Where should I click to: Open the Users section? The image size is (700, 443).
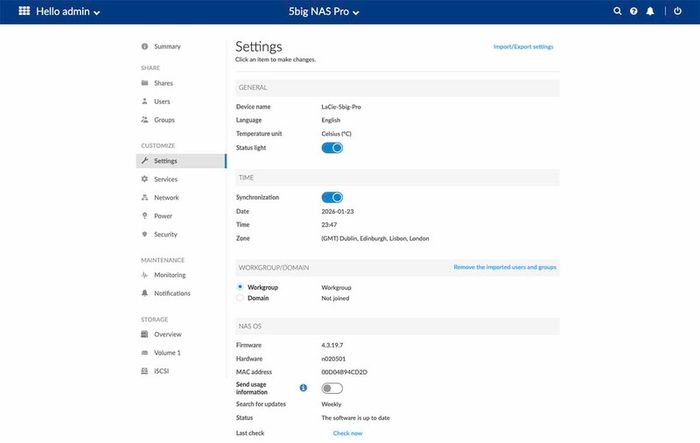tap(162, 101)
